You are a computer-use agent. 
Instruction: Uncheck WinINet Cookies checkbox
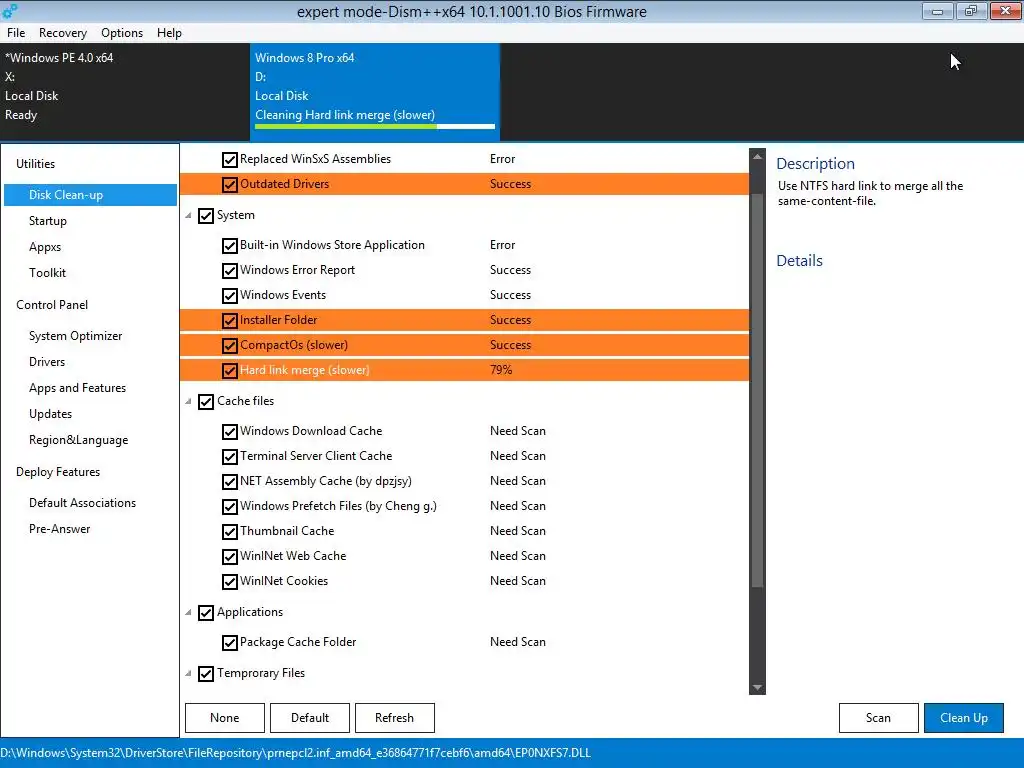229,581
